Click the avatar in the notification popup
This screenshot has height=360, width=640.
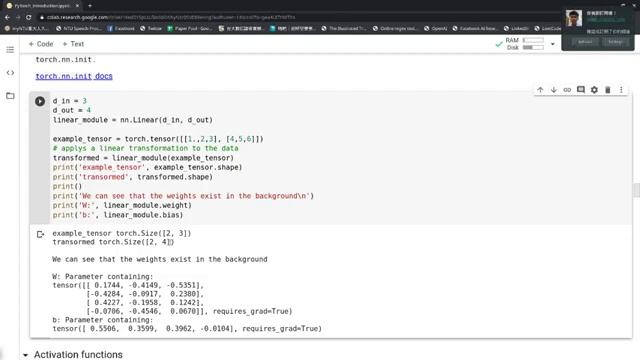(x=573, y=18)
